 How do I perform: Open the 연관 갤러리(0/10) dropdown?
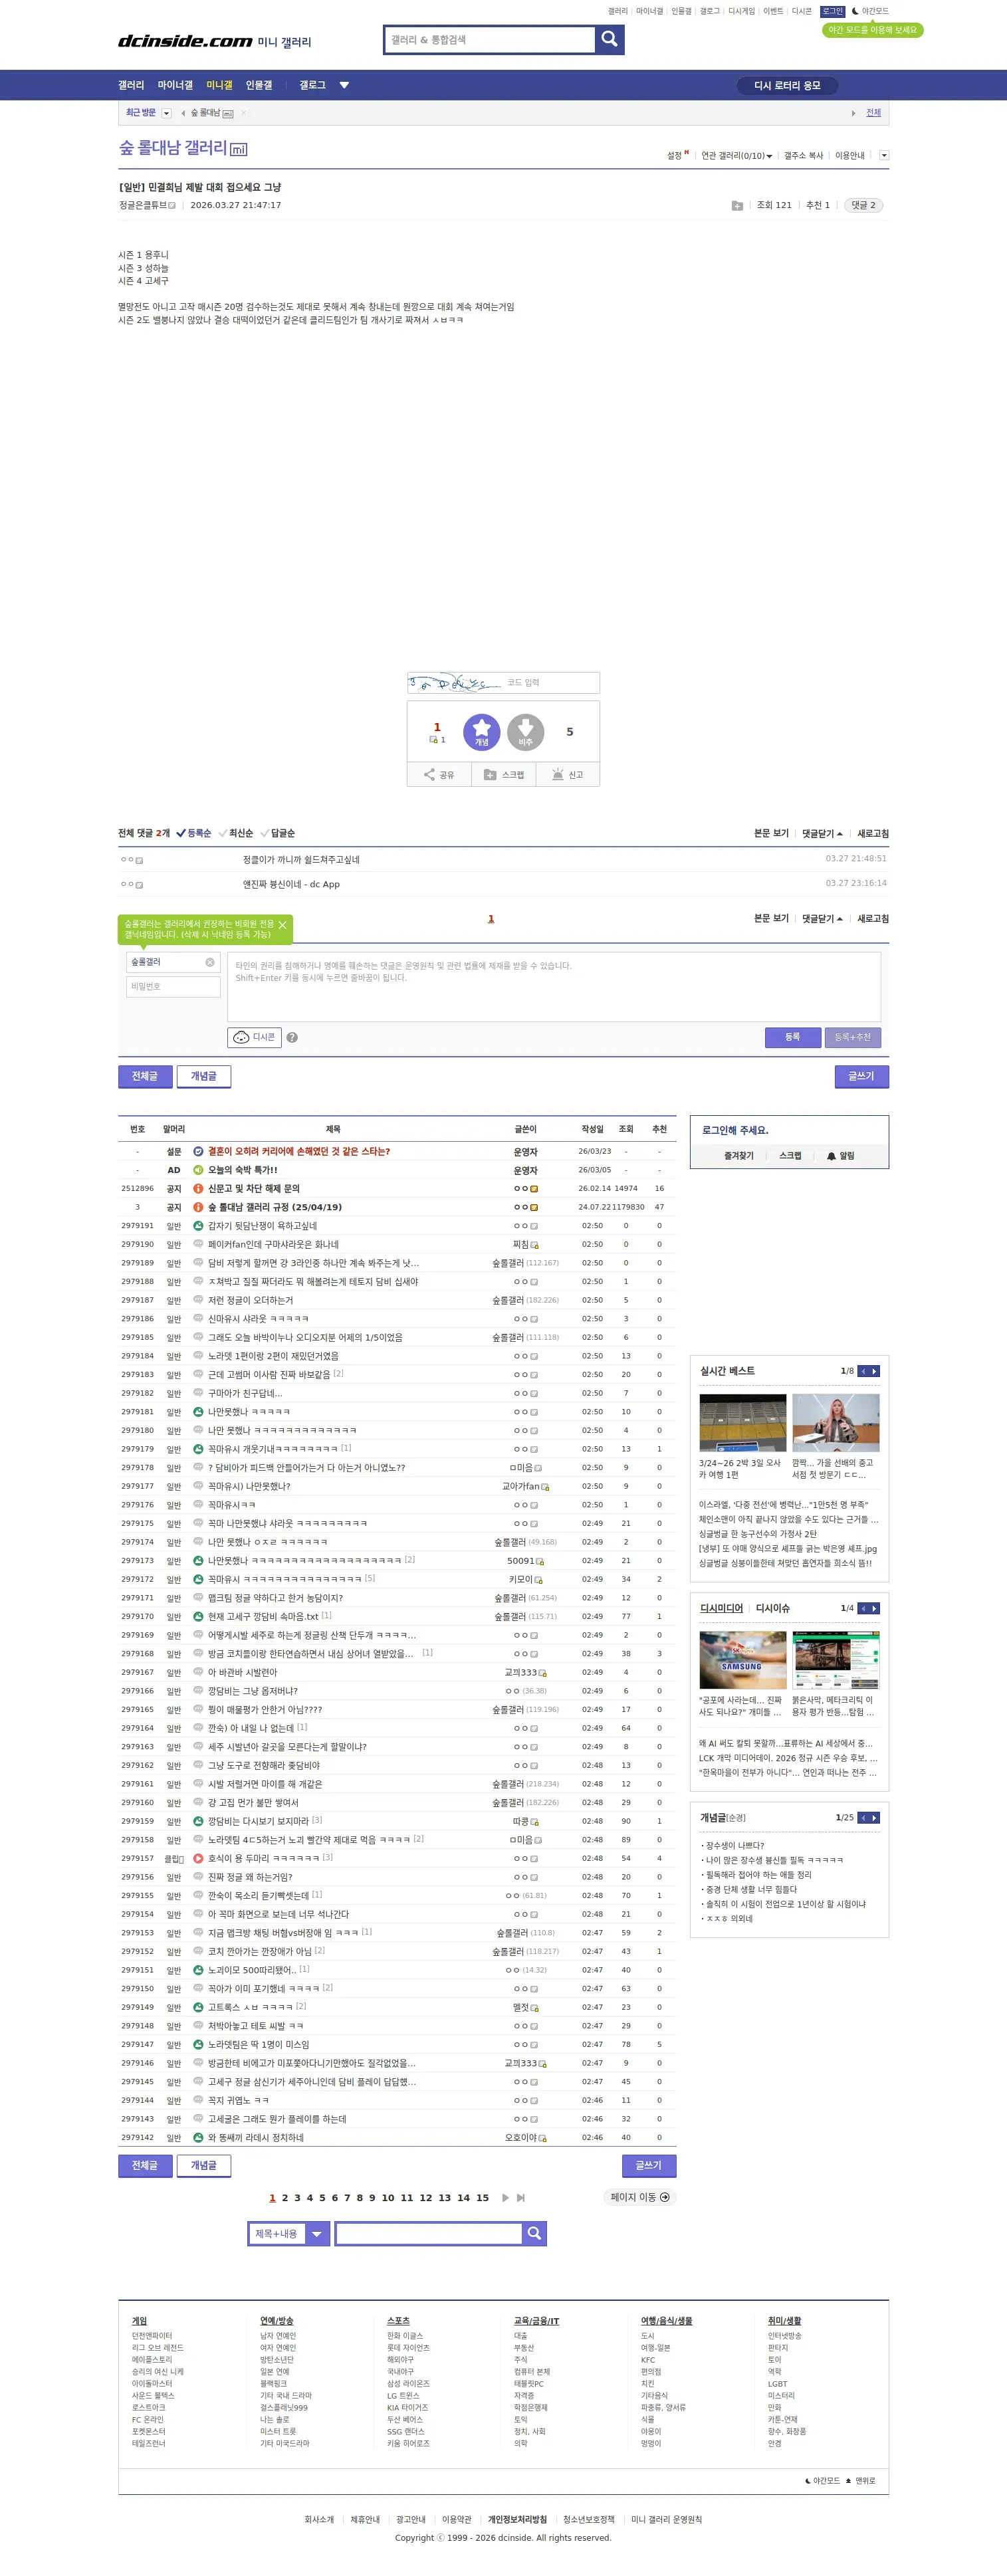tap(737, 156)
